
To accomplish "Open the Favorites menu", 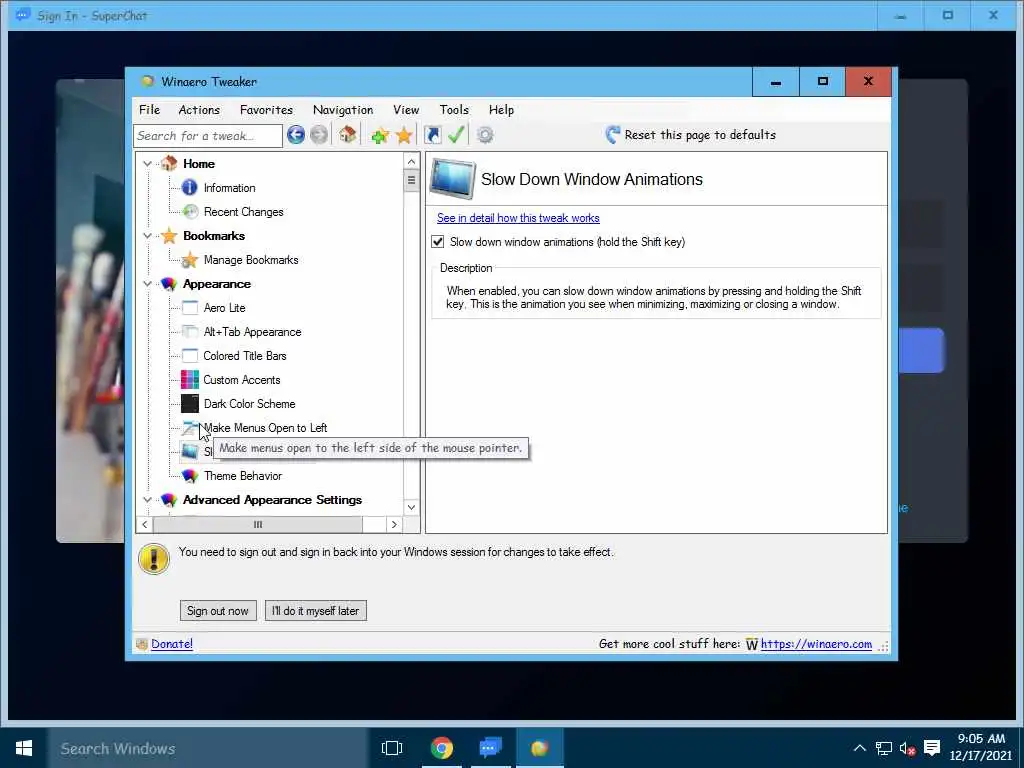I will pos(266,110).
